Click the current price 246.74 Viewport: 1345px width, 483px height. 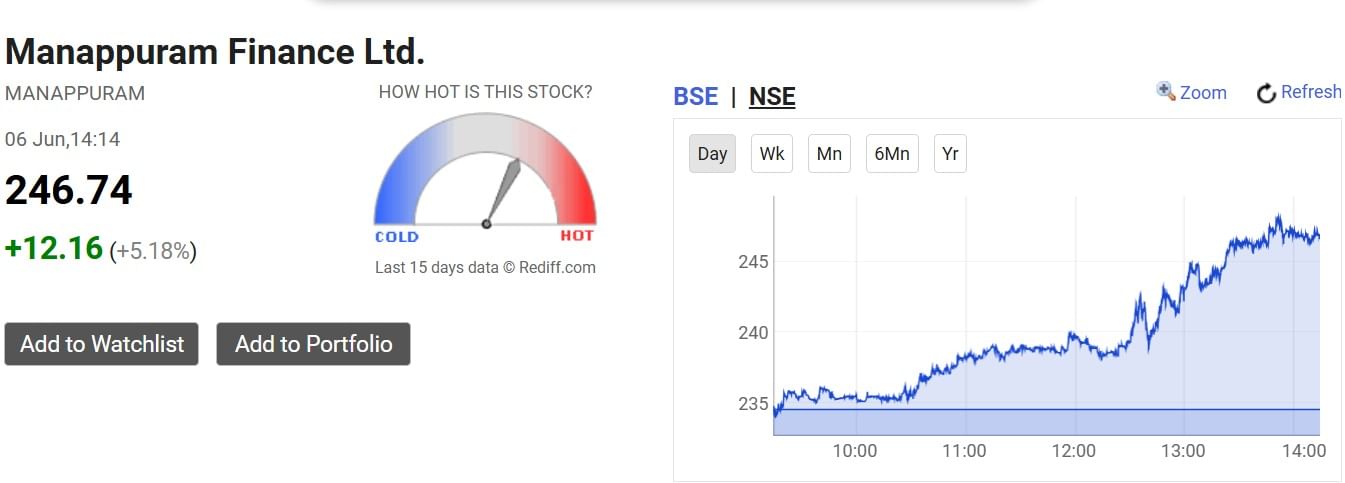69,190
